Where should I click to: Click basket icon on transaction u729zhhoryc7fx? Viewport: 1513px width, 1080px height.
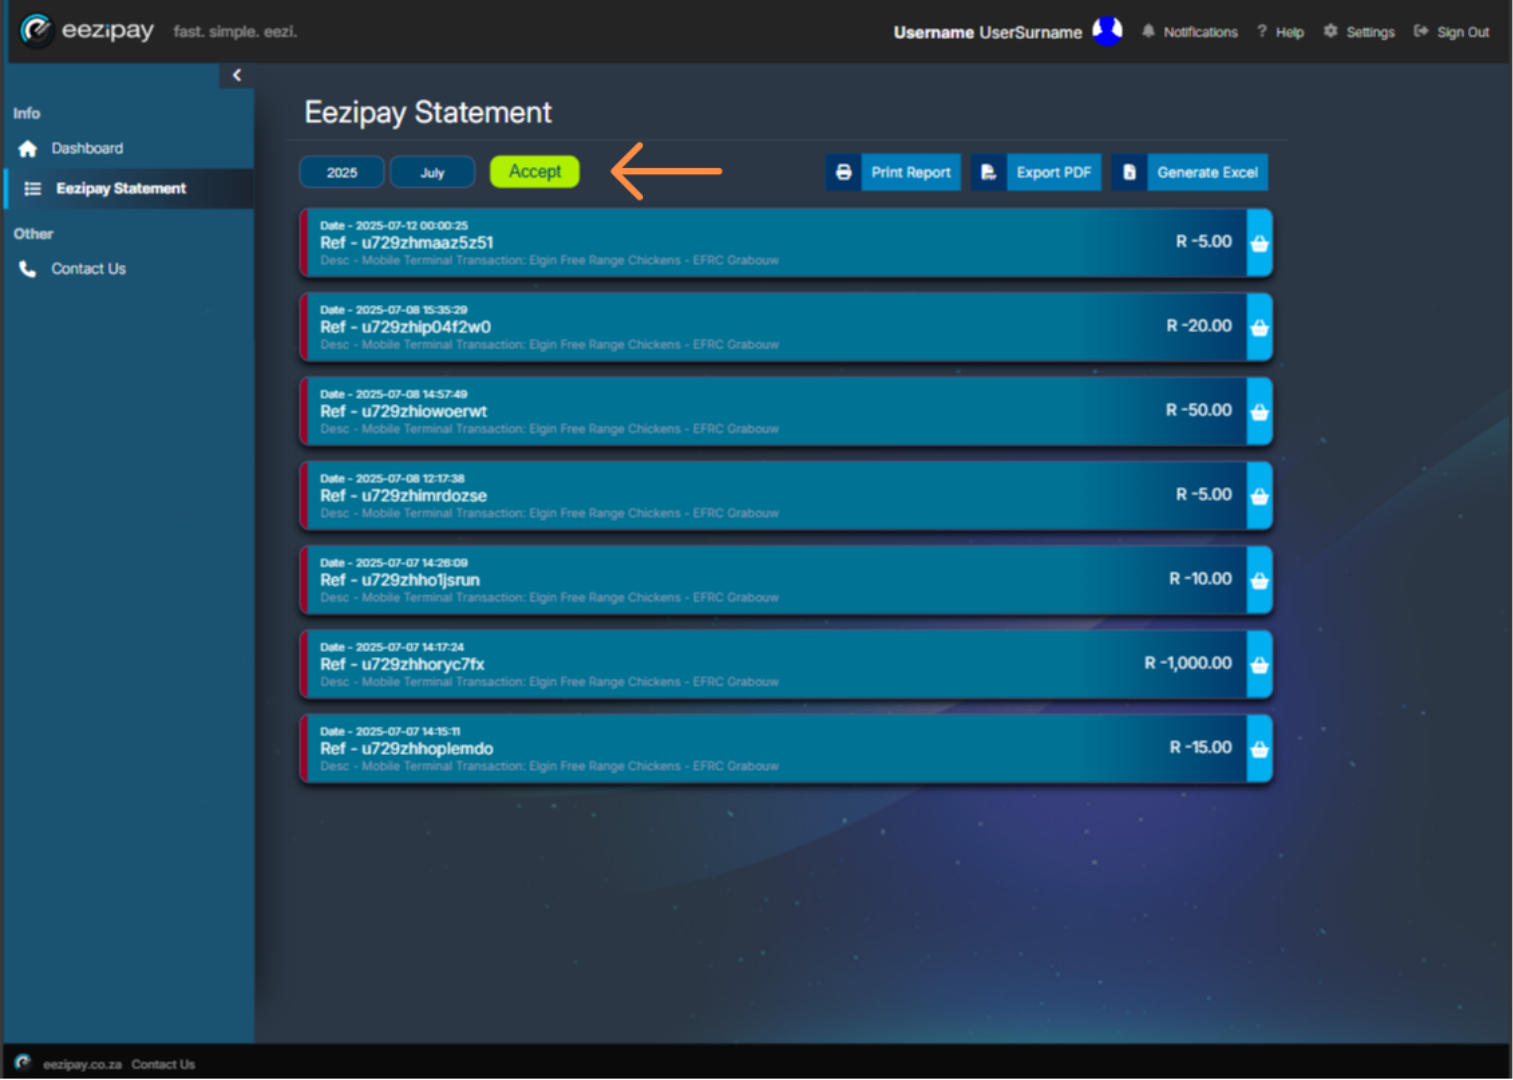(1260, 665)
